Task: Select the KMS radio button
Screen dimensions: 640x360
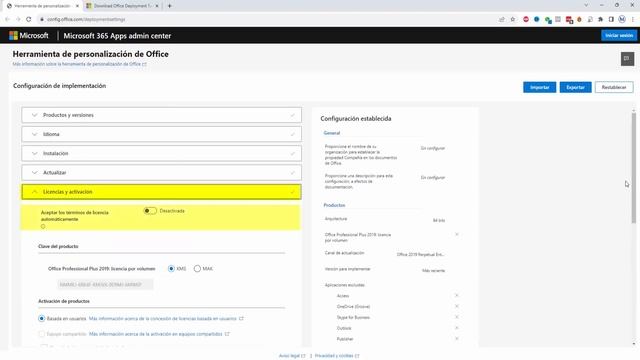Action: (x=171, y=269)
